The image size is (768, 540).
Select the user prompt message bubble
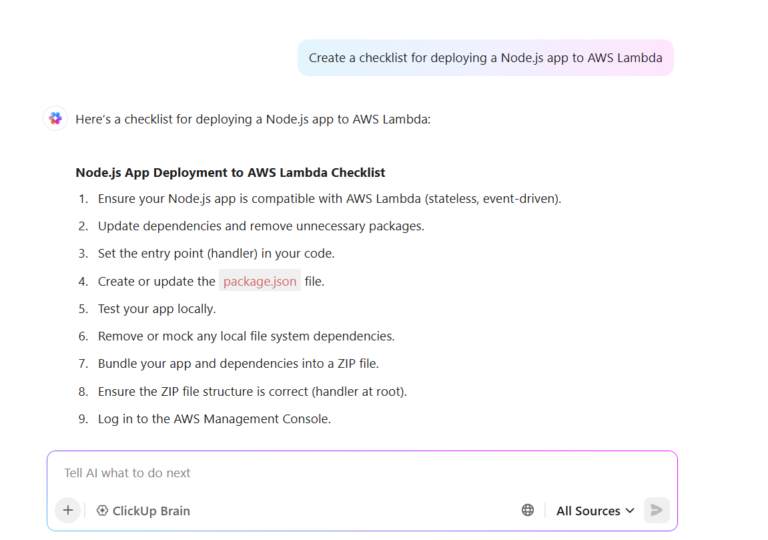tap(485, 58)
